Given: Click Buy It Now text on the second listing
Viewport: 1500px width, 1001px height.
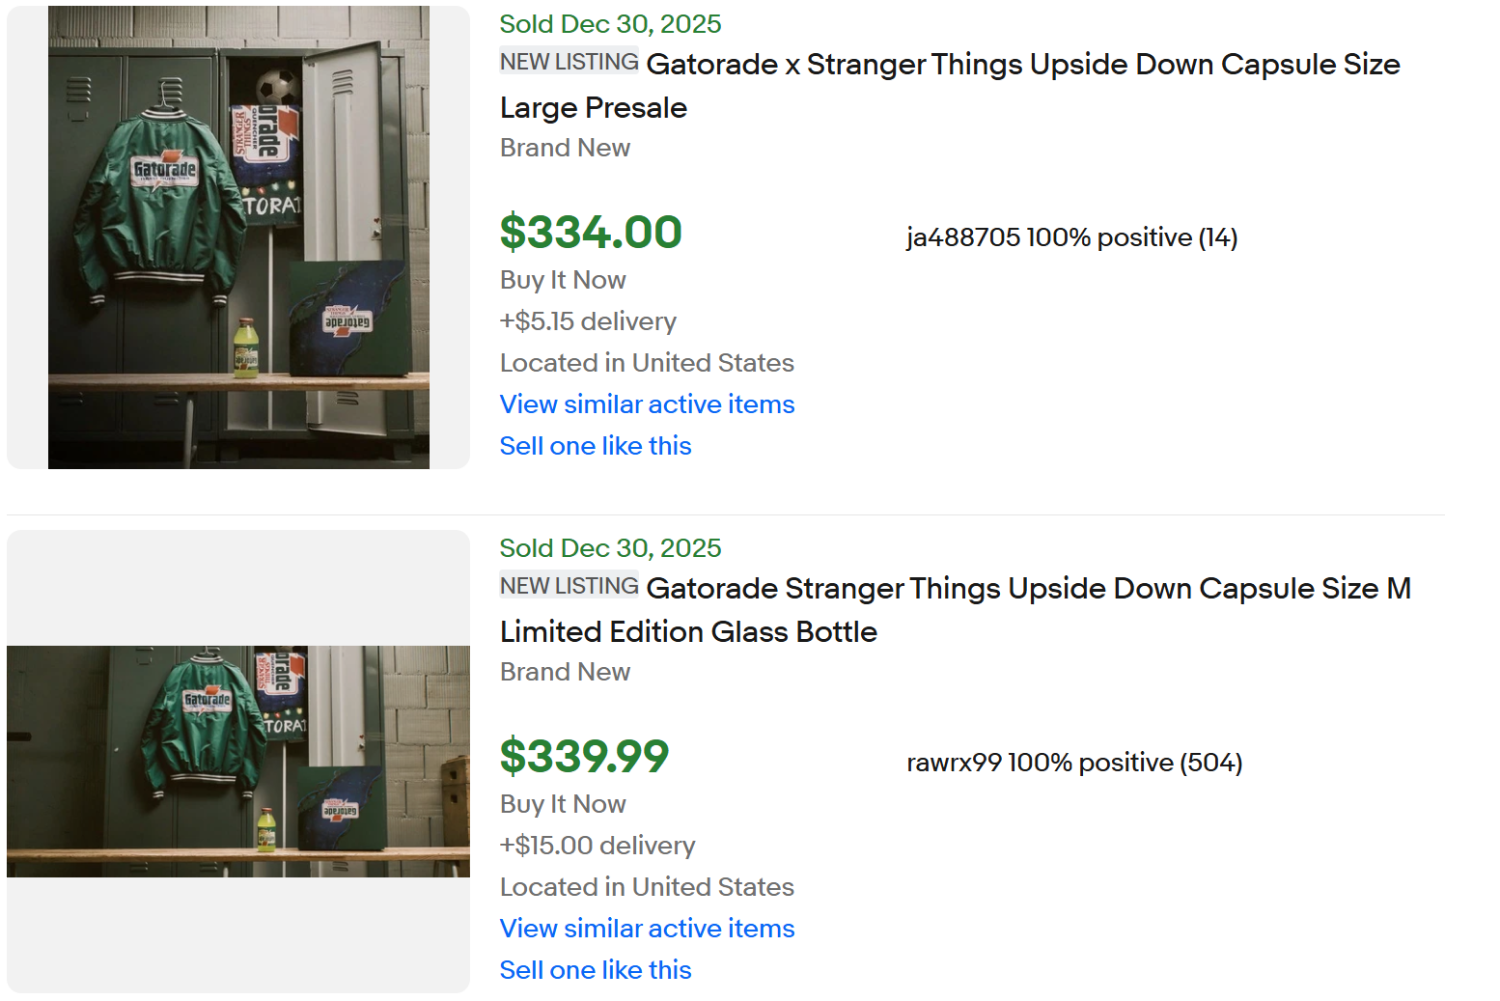Looking at the screenshot, I should pyautogui.click(x=562, y=804).
